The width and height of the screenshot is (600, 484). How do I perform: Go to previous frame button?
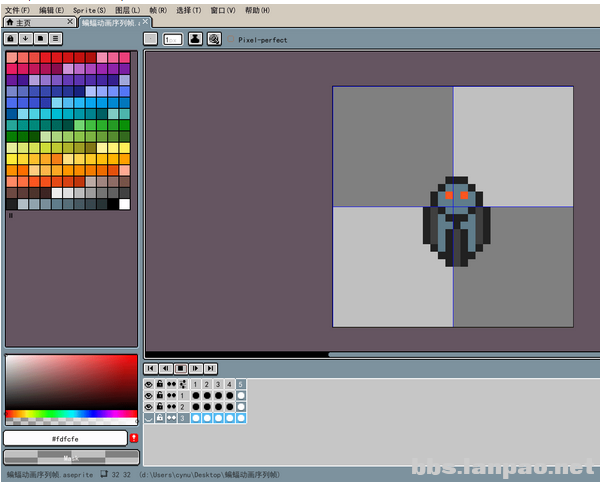coord(166,368)
